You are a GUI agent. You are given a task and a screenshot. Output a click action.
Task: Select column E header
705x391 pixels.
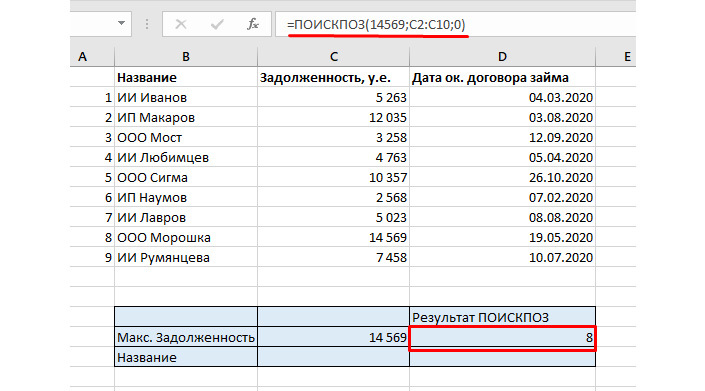(x=616, y=57)
